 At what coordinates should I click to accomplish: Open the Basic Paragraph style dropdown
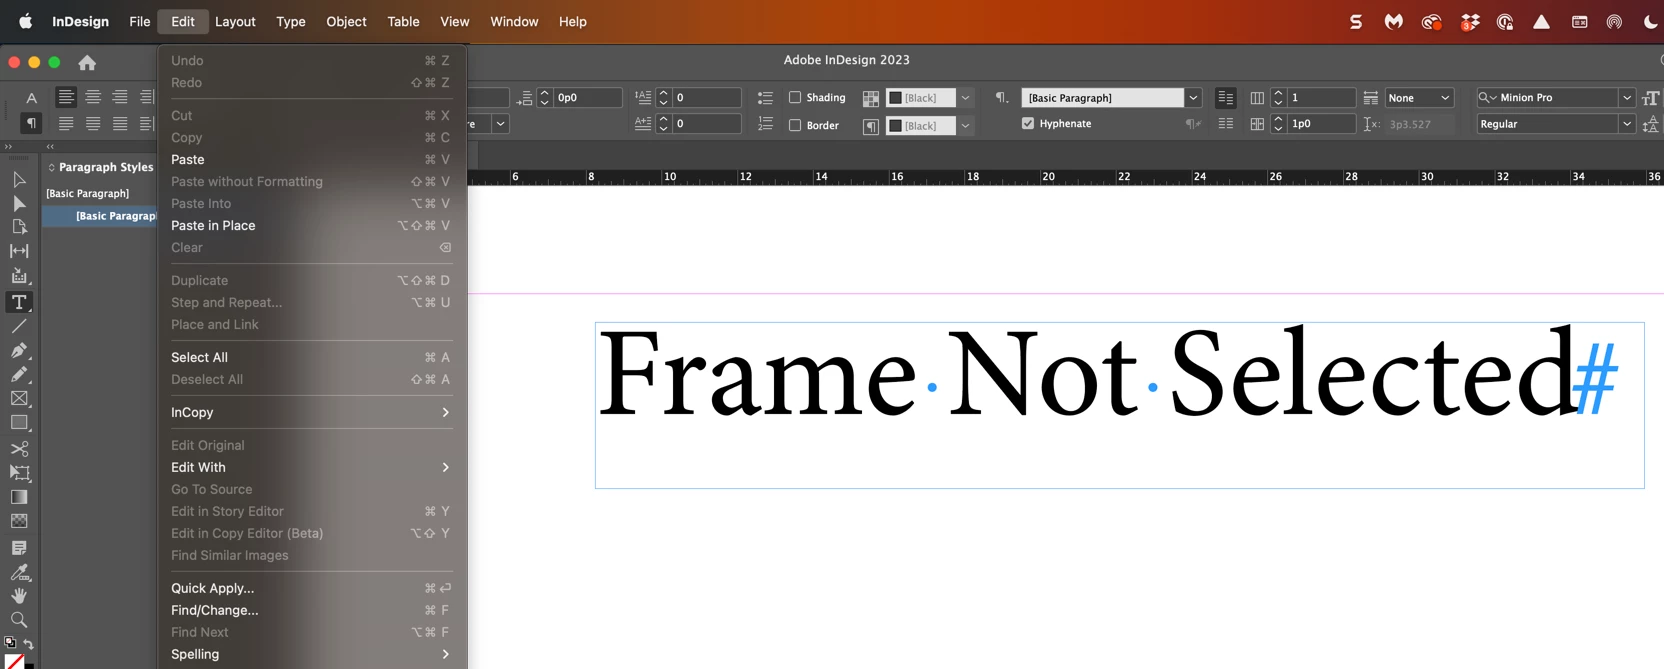tap(1193, 98)
